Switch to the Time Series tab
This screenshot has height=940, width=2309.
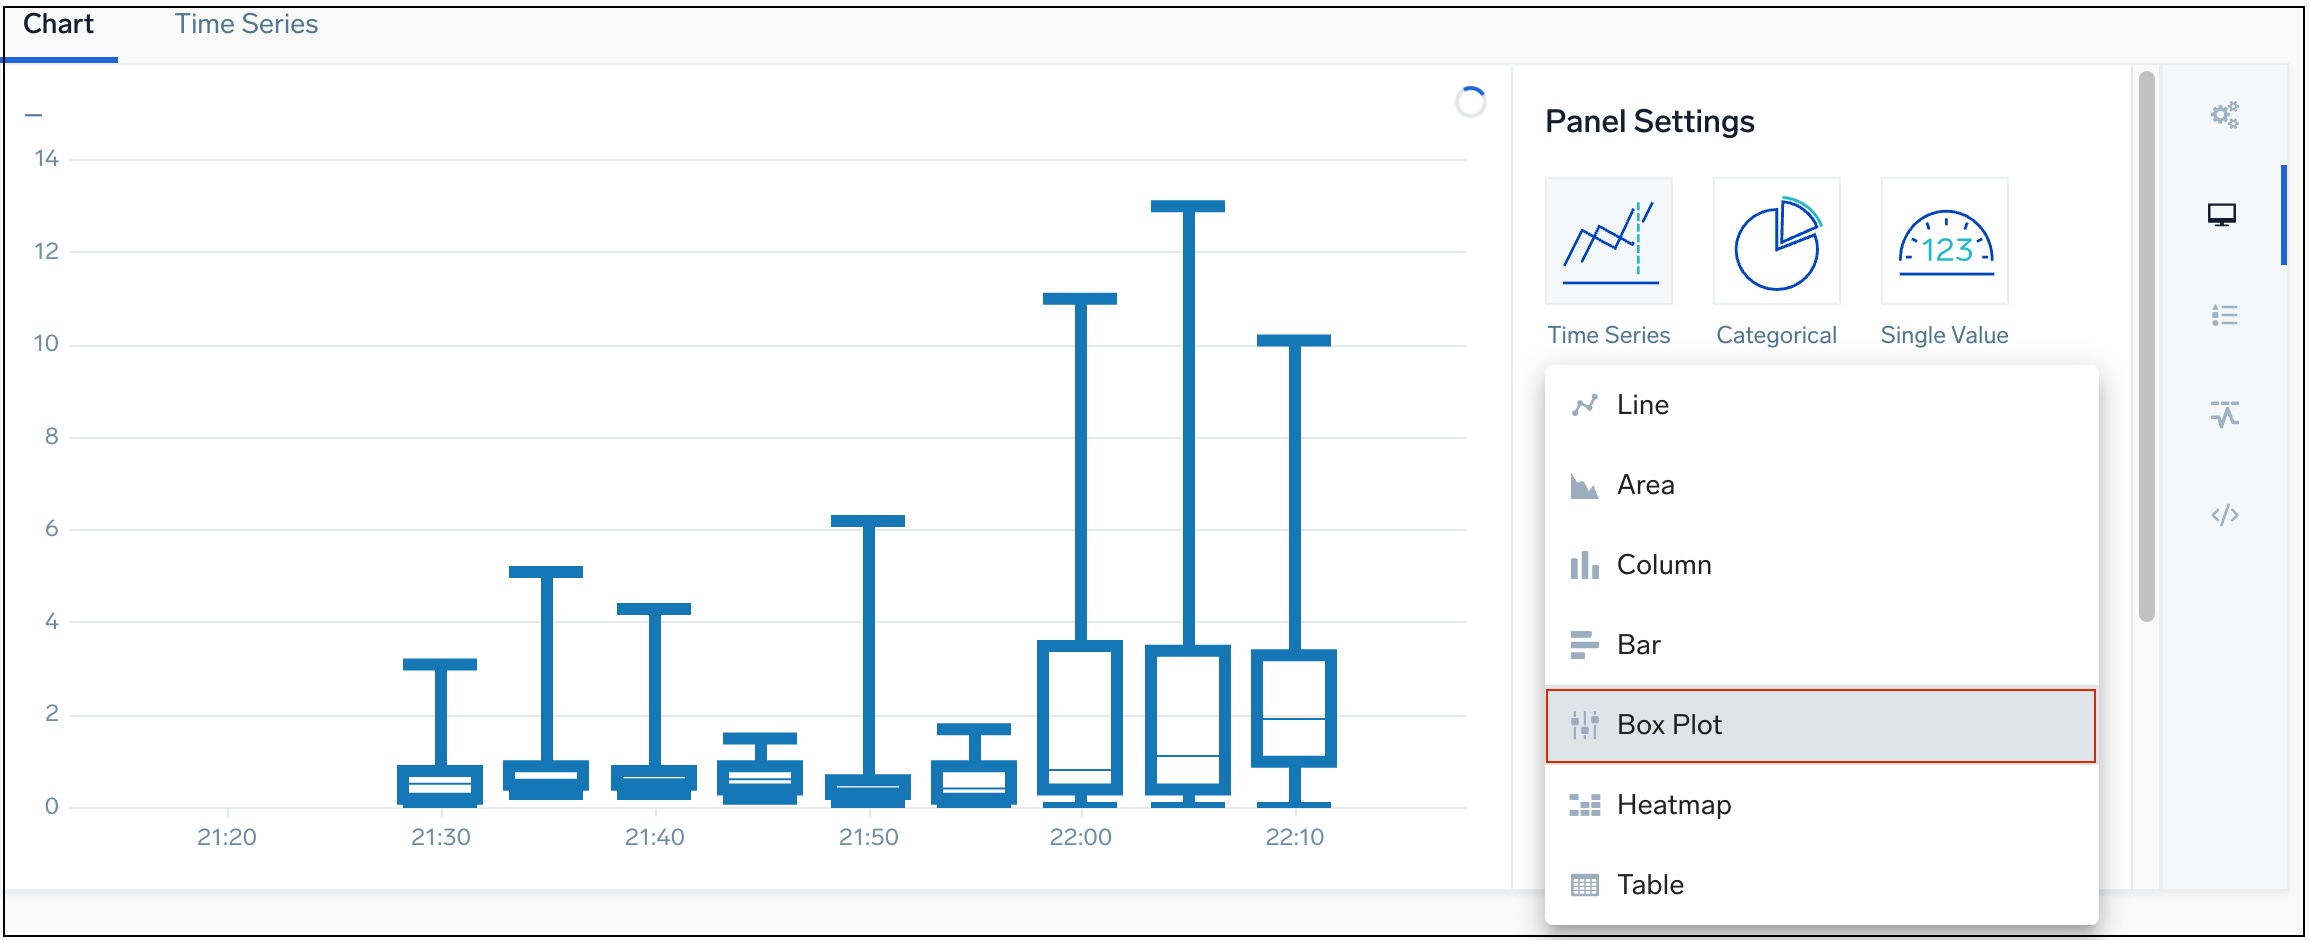pyautogui.click(x=246, y=23)
